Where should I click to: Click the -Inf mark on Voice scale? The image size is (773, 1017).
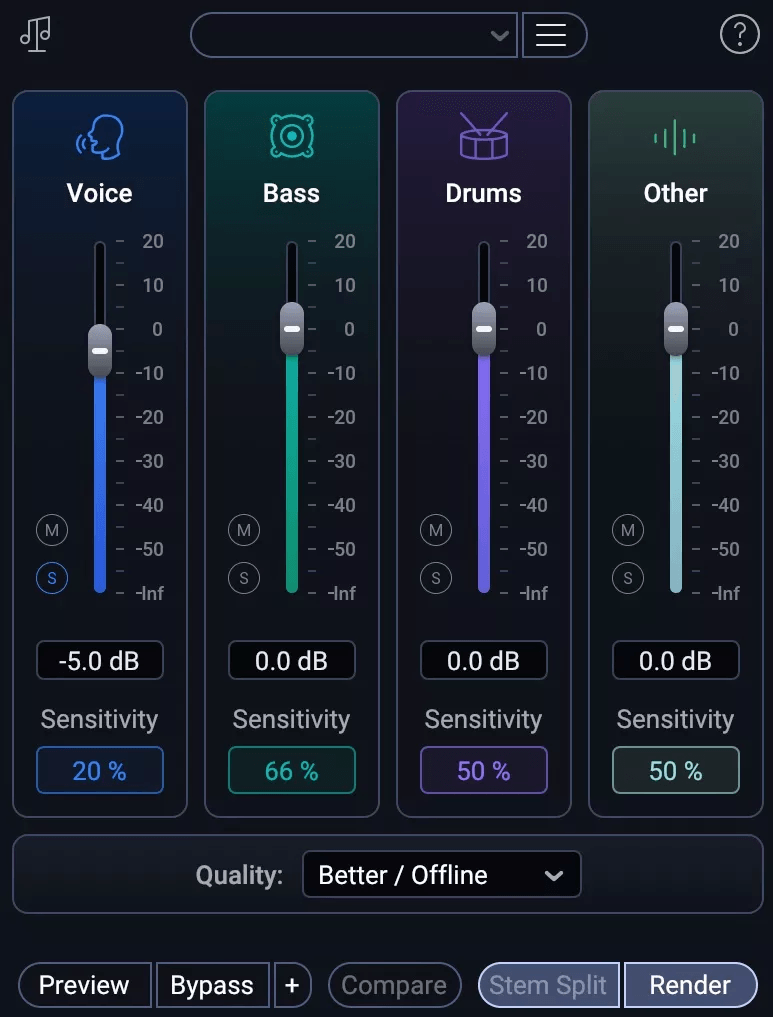[150, 593]
